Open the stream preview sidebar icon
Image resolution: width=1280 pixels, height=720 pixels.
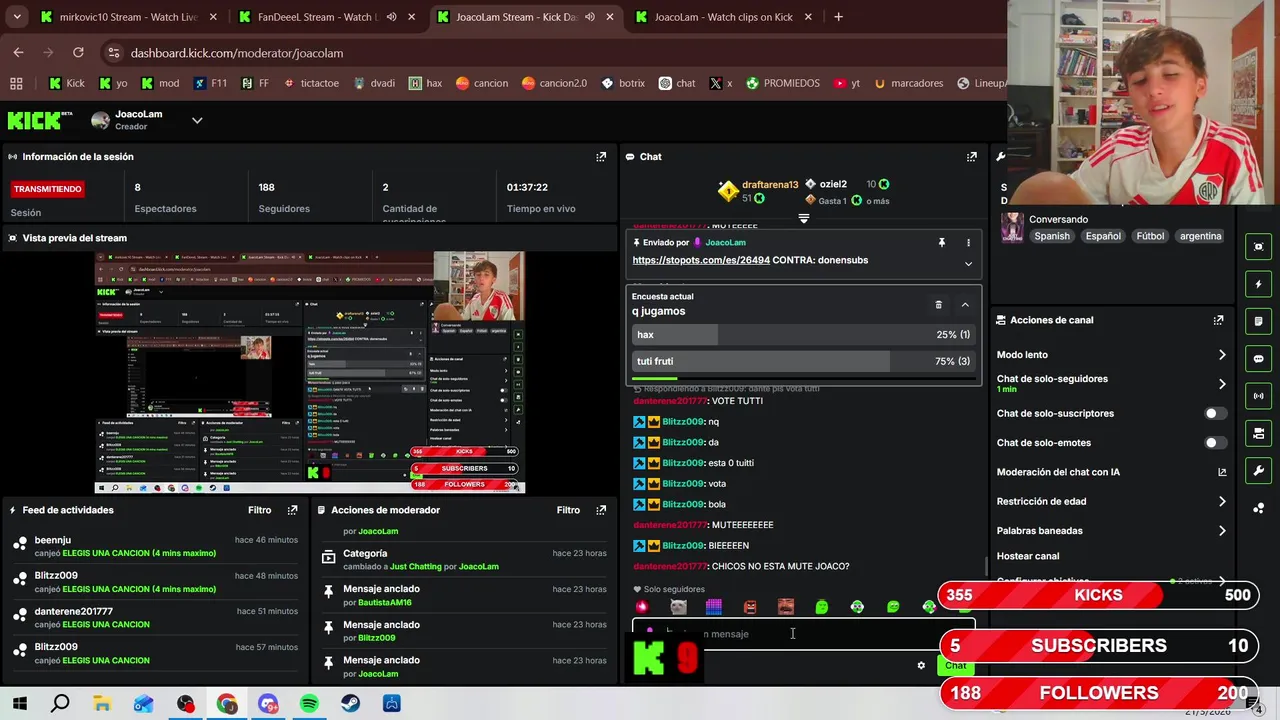click(x=1258, y=247)
